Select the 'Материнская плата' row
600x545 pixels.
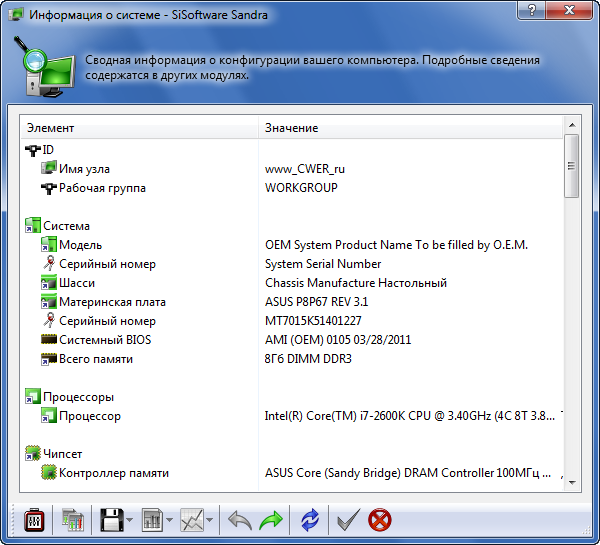click(x=112, y=302)
